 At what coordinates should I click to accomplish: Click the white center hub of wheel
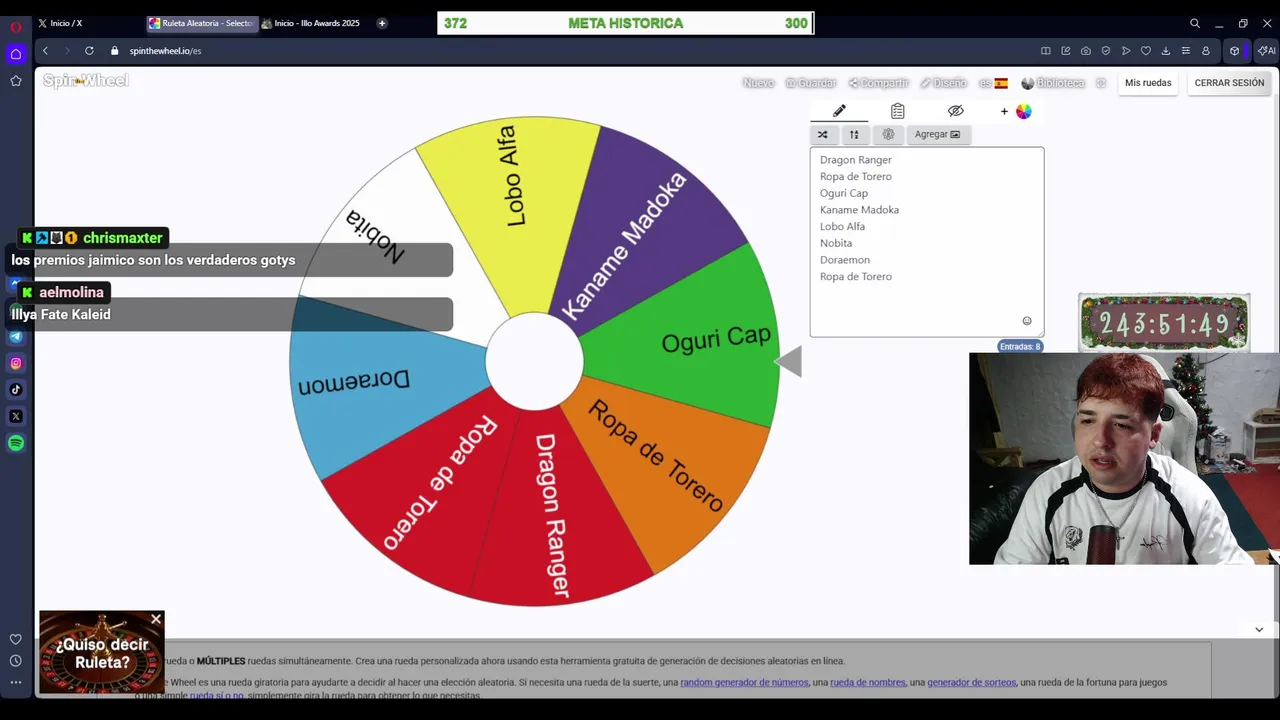(534, 362)
